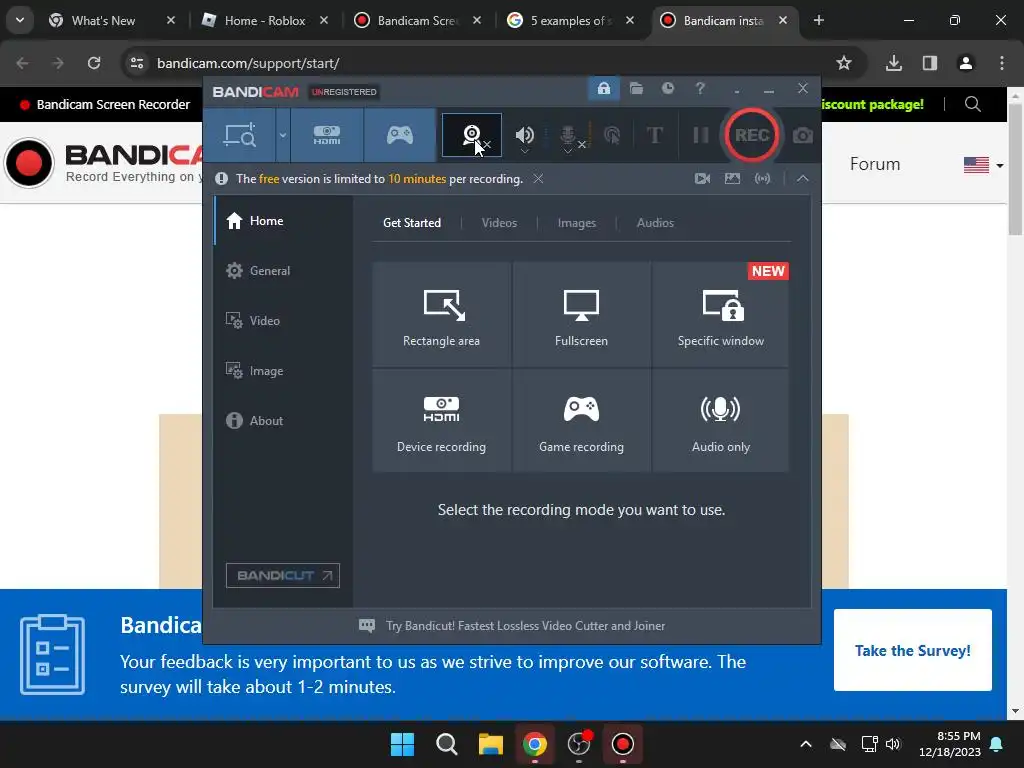1024x768 pixels.
Task: Click the image icon in info bar
Action: [732, 178]
